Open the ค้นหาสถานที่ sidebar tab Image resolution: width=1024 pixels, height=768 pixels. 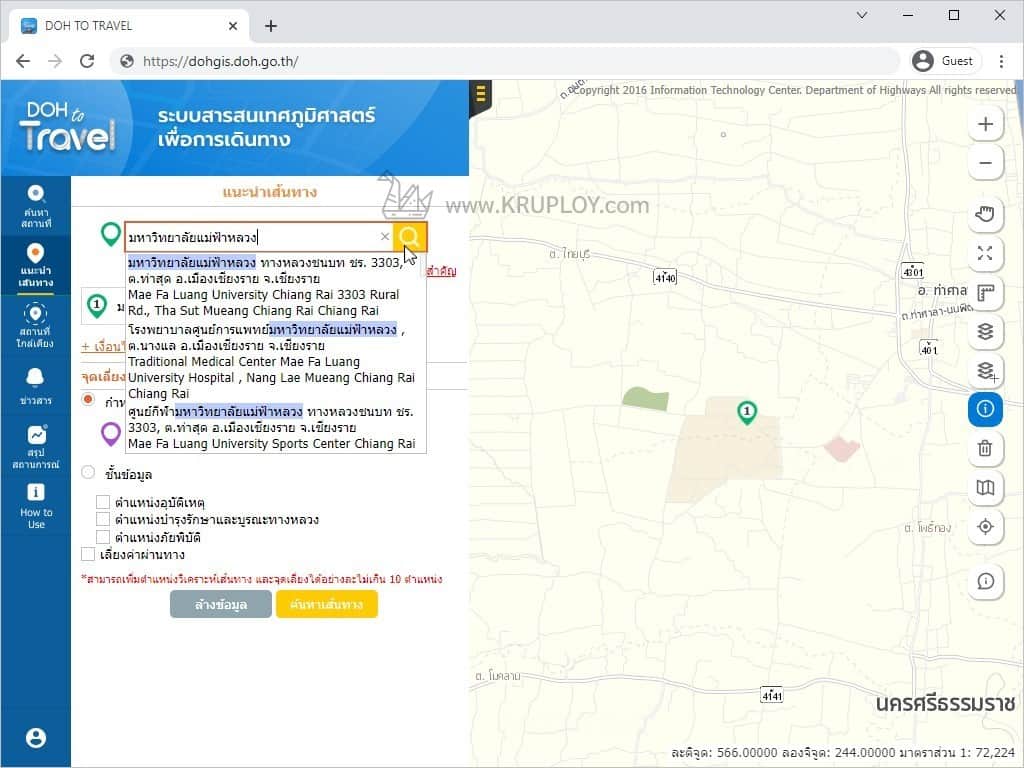point(36,202)
